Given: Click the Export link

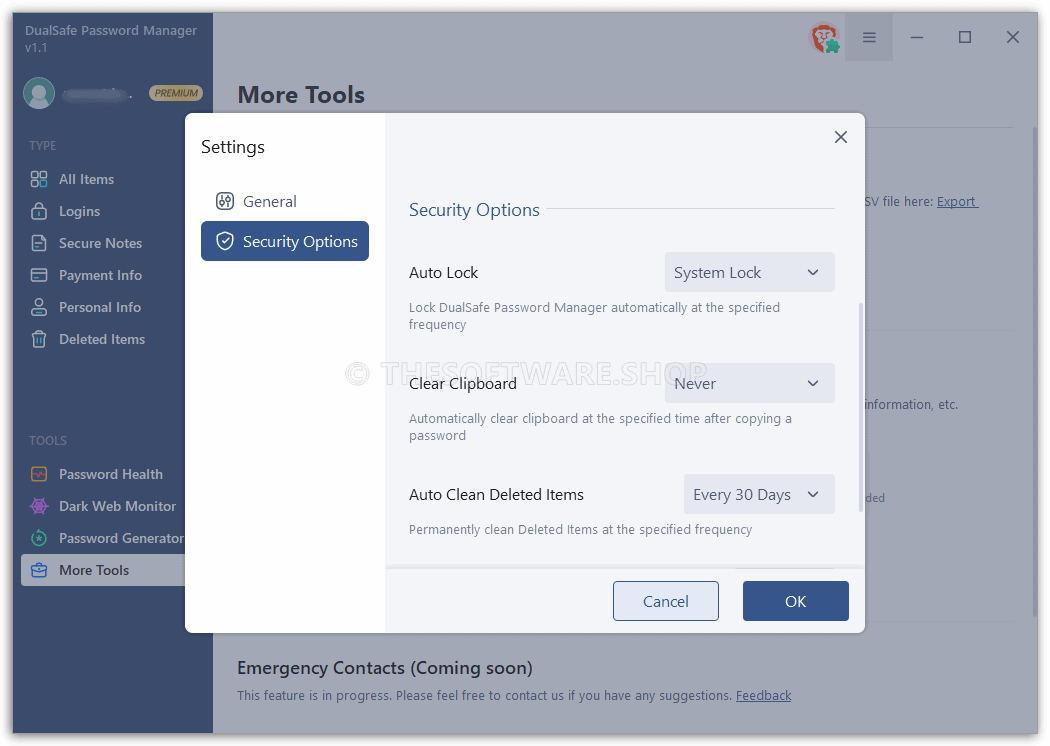Looking at the screenshot, I should (x=957, y=202).
